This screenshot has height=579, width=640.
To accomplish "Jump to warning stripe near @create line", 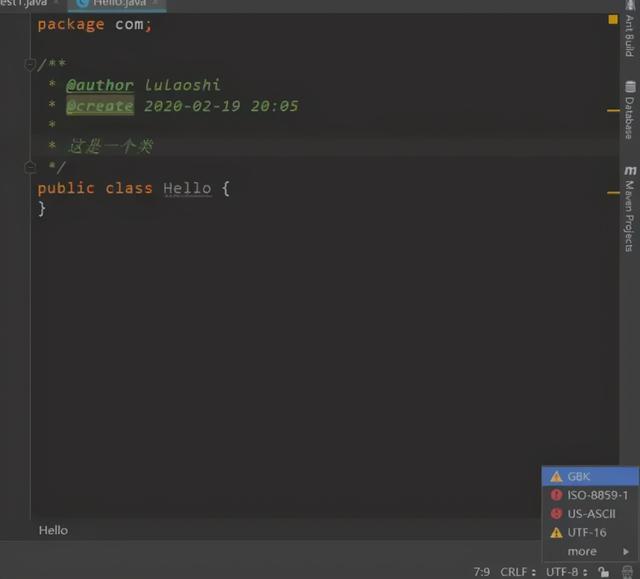I will point(613,110).
